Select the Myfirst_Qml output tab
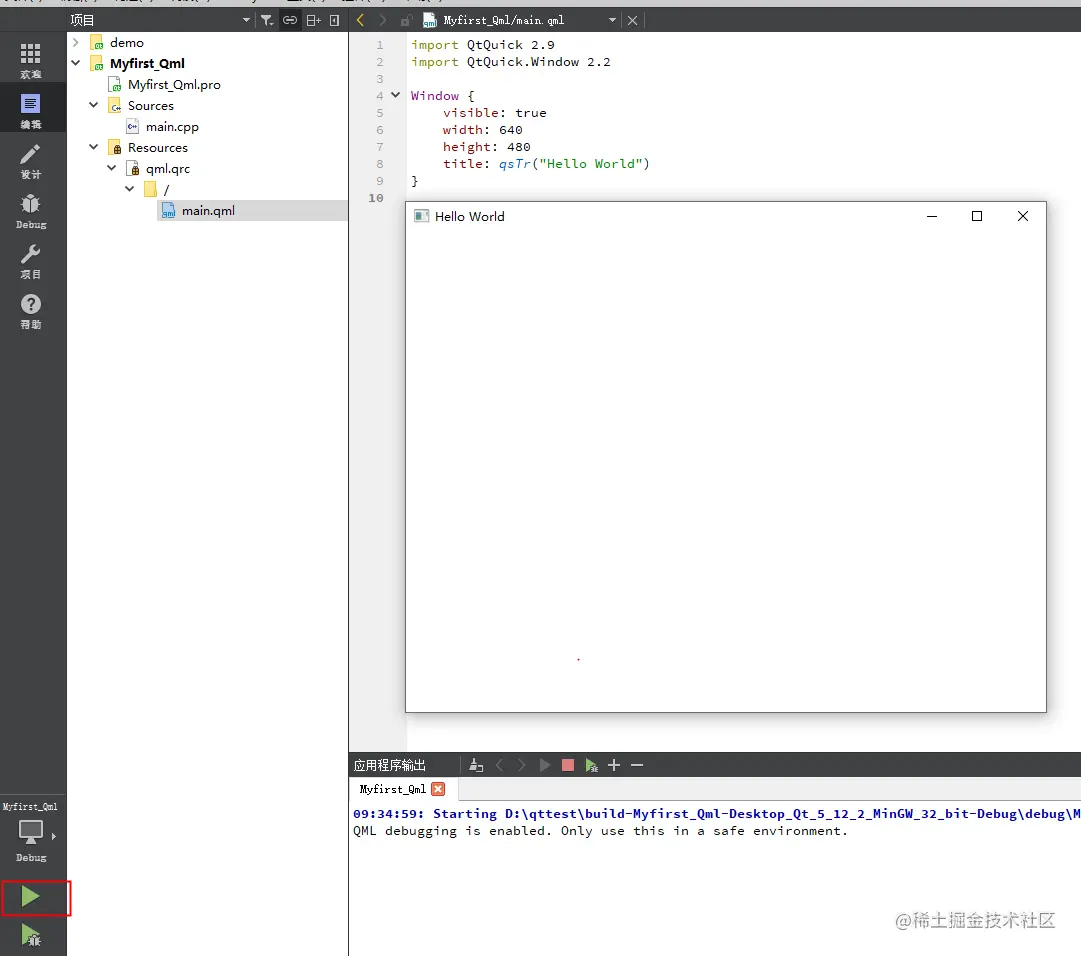Image resolution: width=1081 pixels, height=956 pixels. coord(392,789)
